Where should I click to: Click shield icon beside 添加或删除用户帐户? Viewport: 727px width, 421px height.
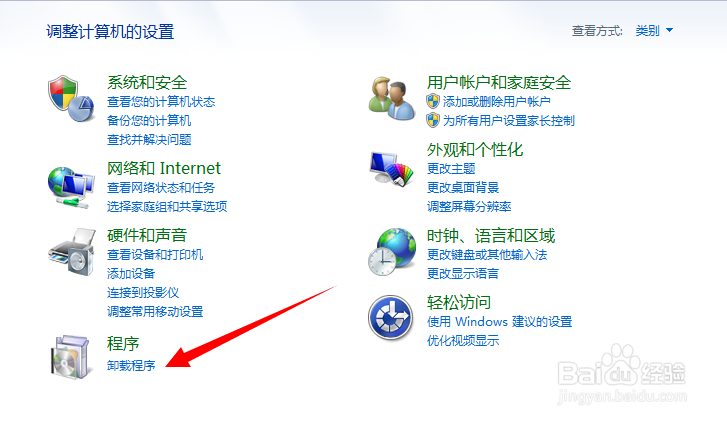click(x=433, y=101)
